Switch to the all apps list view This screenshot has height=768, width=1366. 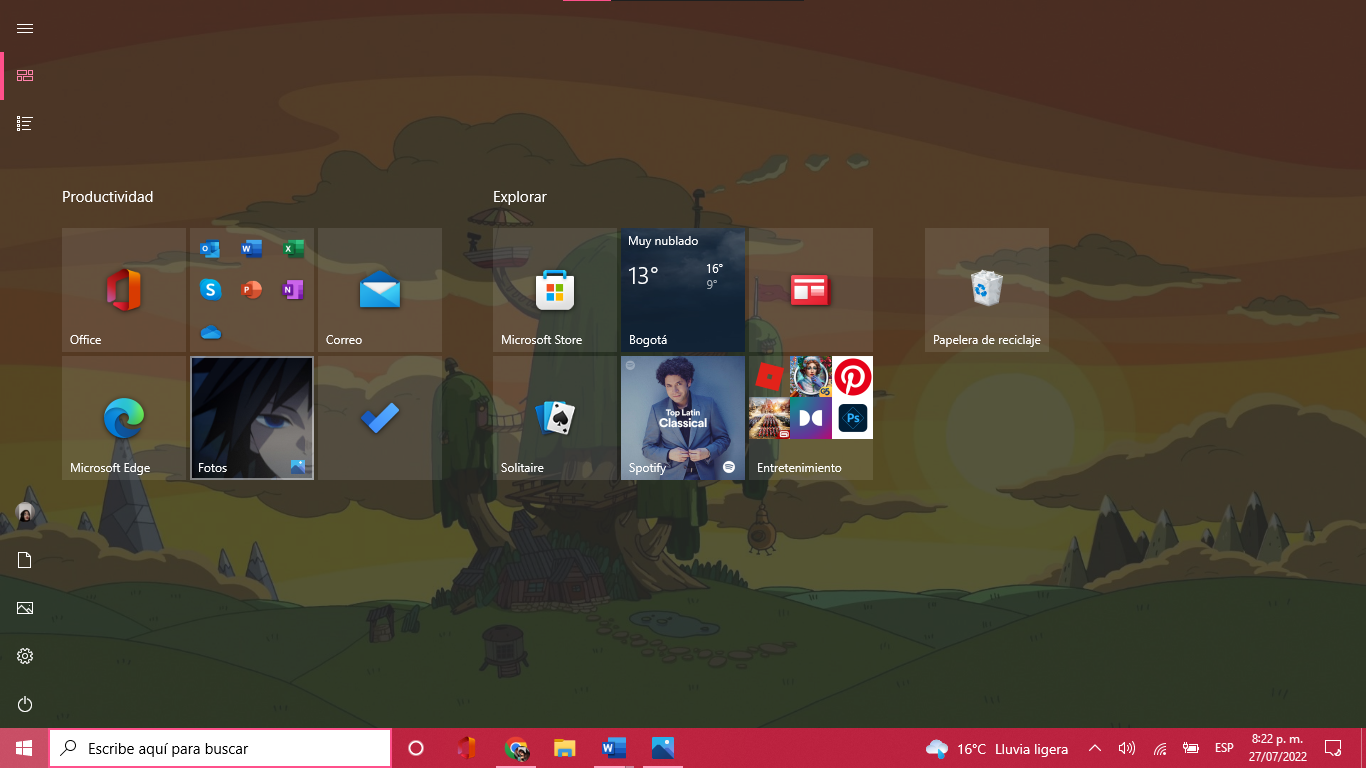pyautogui.click(x=25, y=124)
